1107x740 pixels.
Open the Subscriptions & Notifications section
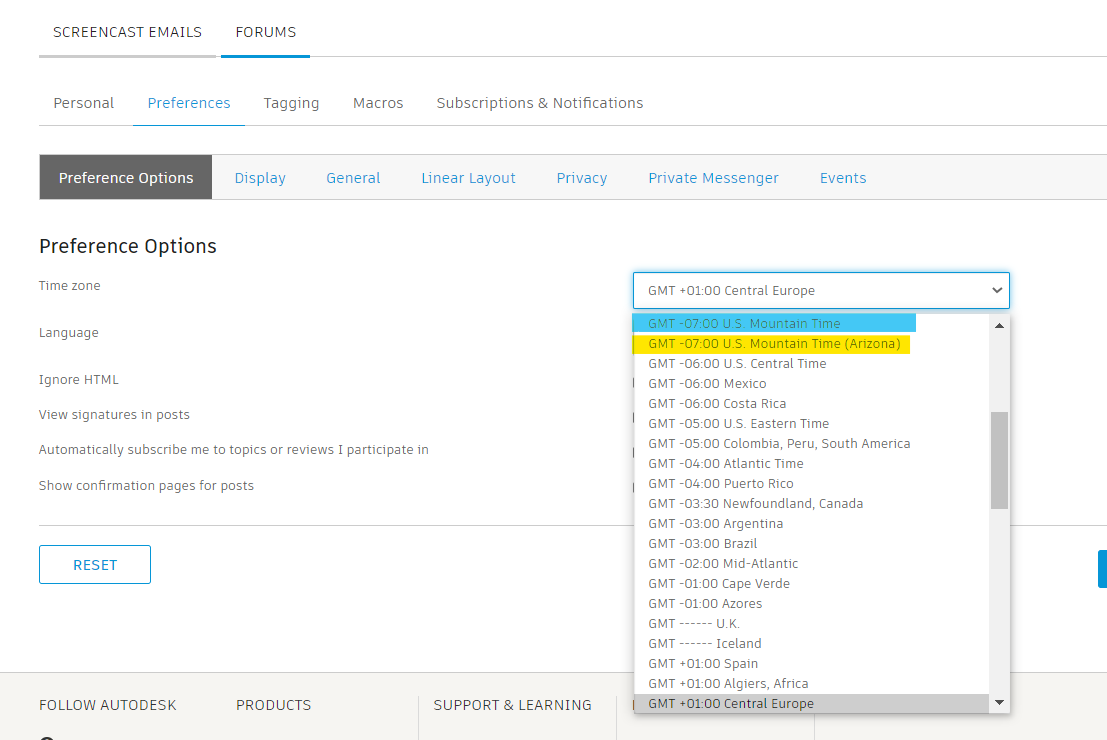(539, 102)
